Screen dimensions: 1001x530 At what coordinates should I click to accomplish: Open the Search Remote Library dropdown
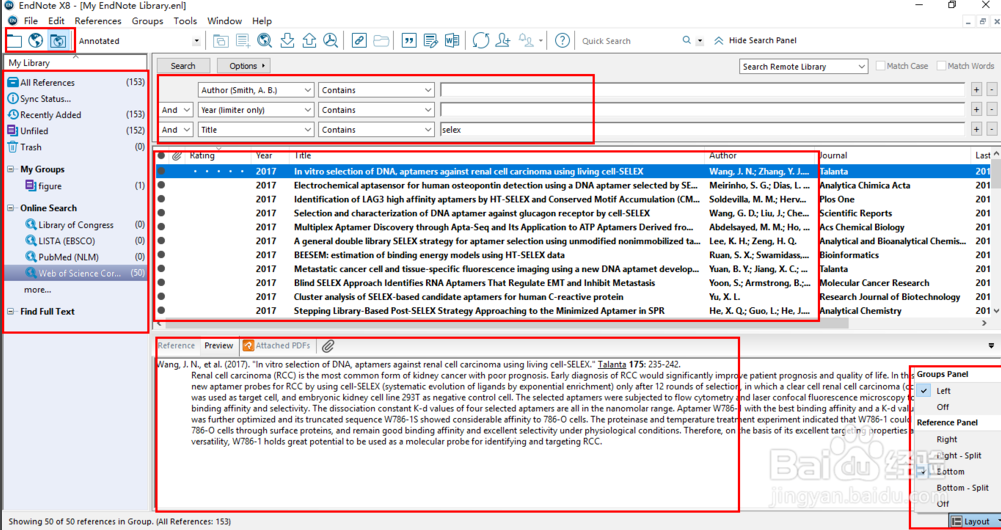coord(804,66)
